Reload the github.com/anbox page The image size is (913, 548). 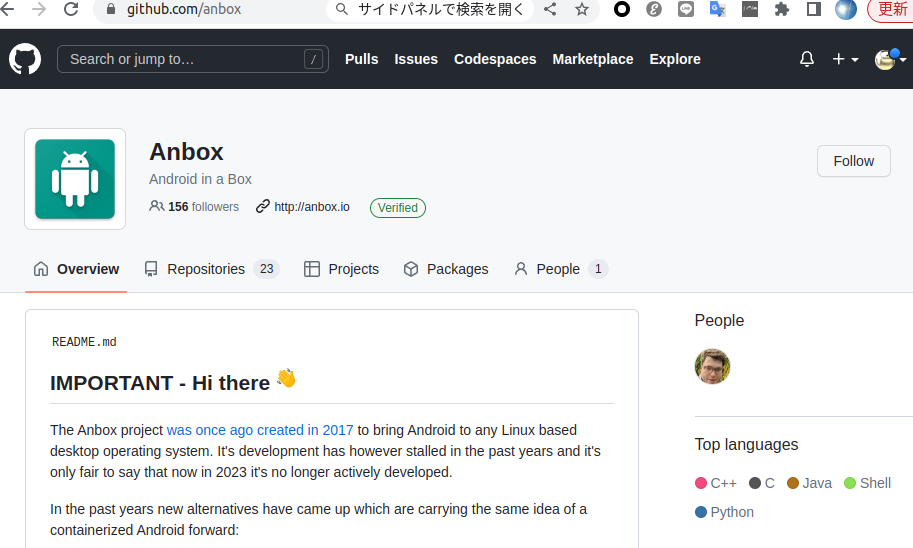(x=71, y=9)
